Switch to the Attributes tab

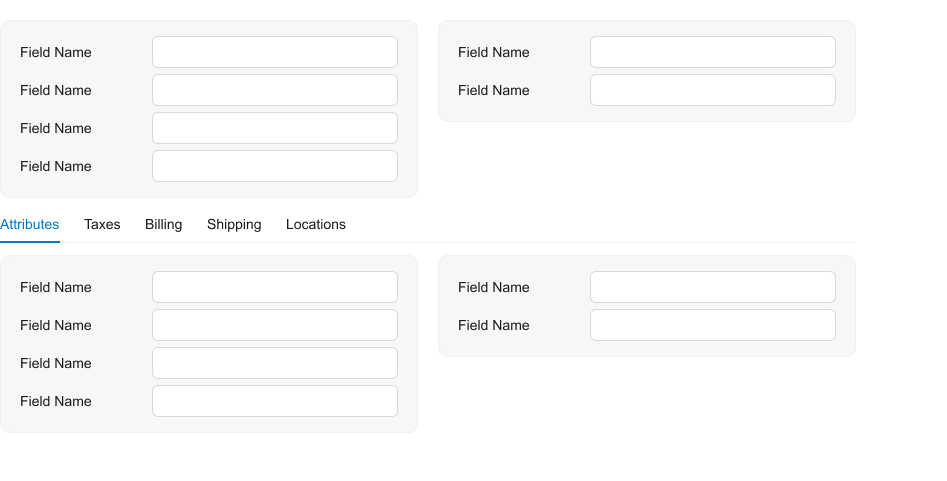click(30, 225)
